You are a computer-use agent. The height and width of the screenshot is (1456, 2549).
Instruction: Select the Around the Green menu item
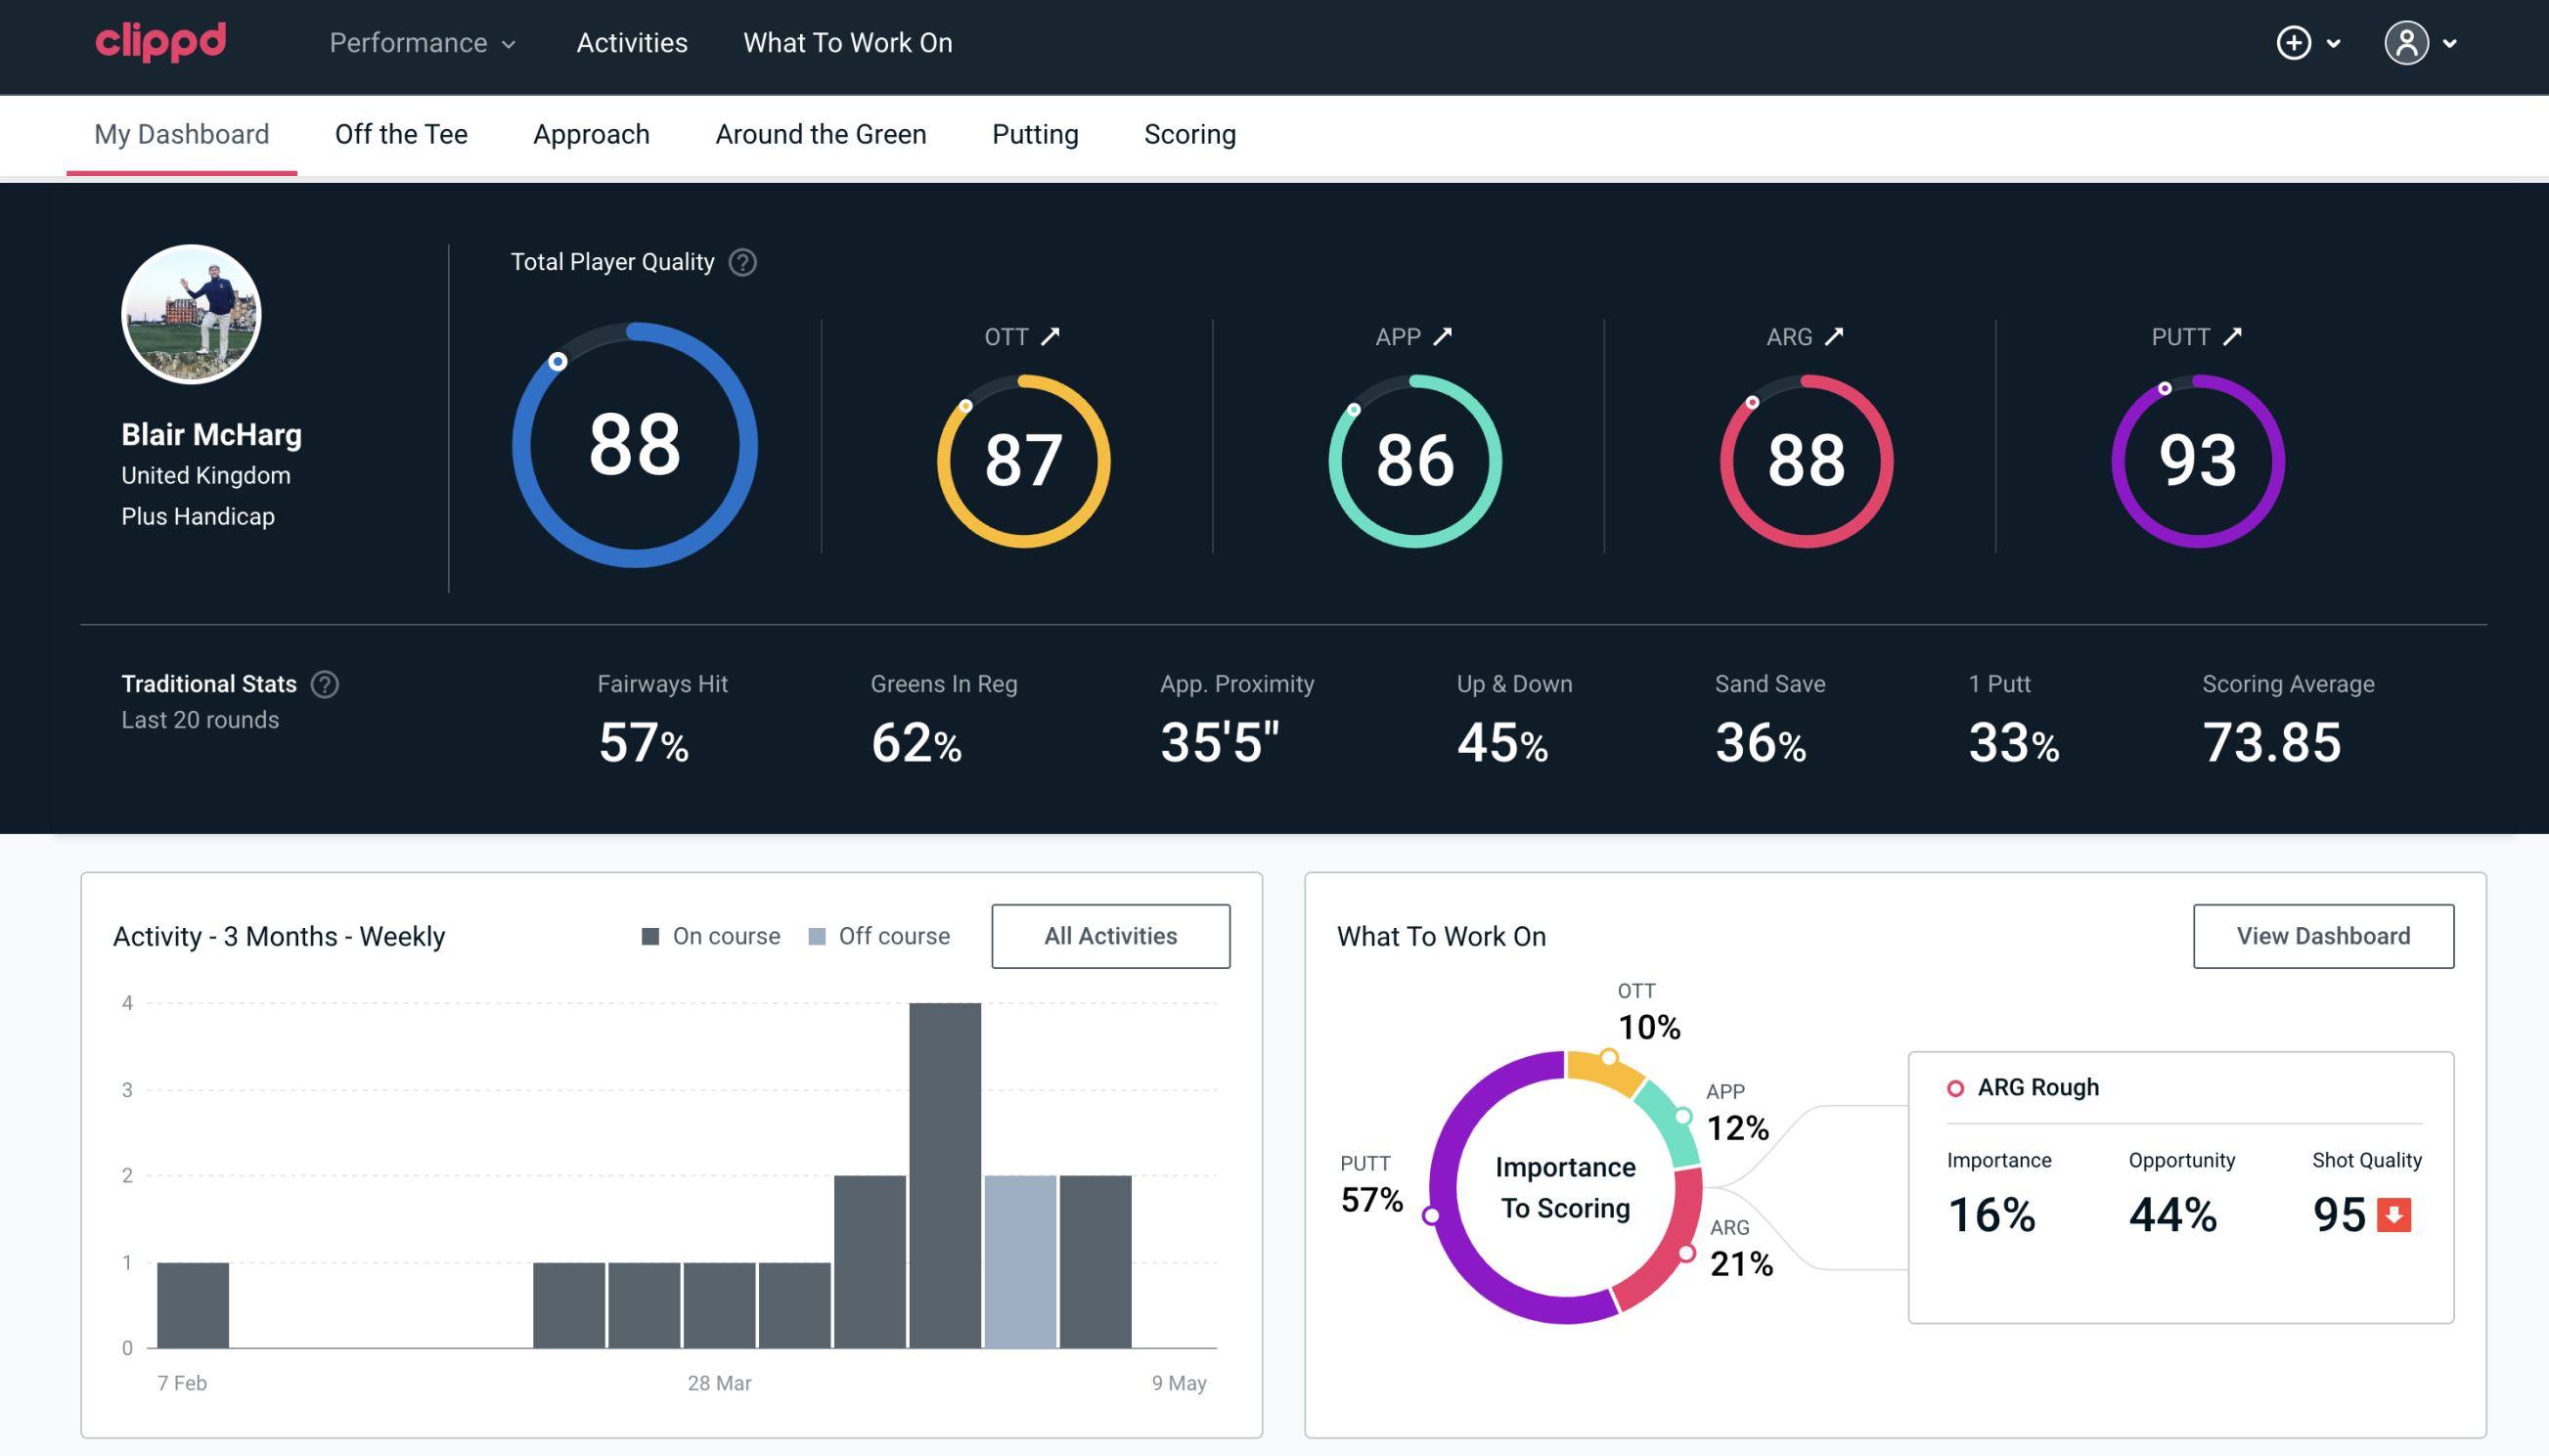coord(821,133)
